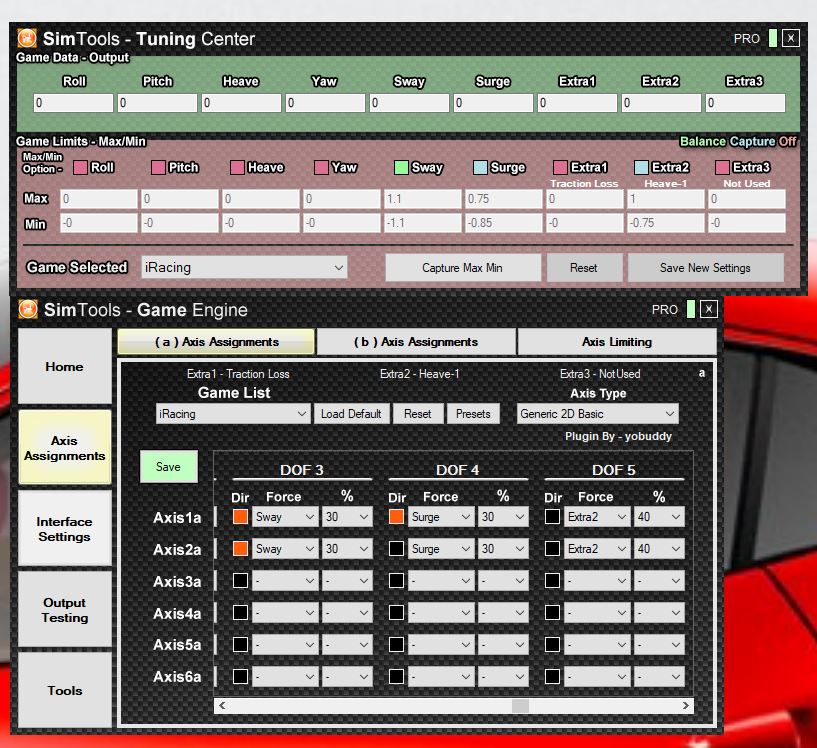Click the Save New Settings button
Image resolution: width=817 pixels, height=748 pixels.
(x=705, y=268)
